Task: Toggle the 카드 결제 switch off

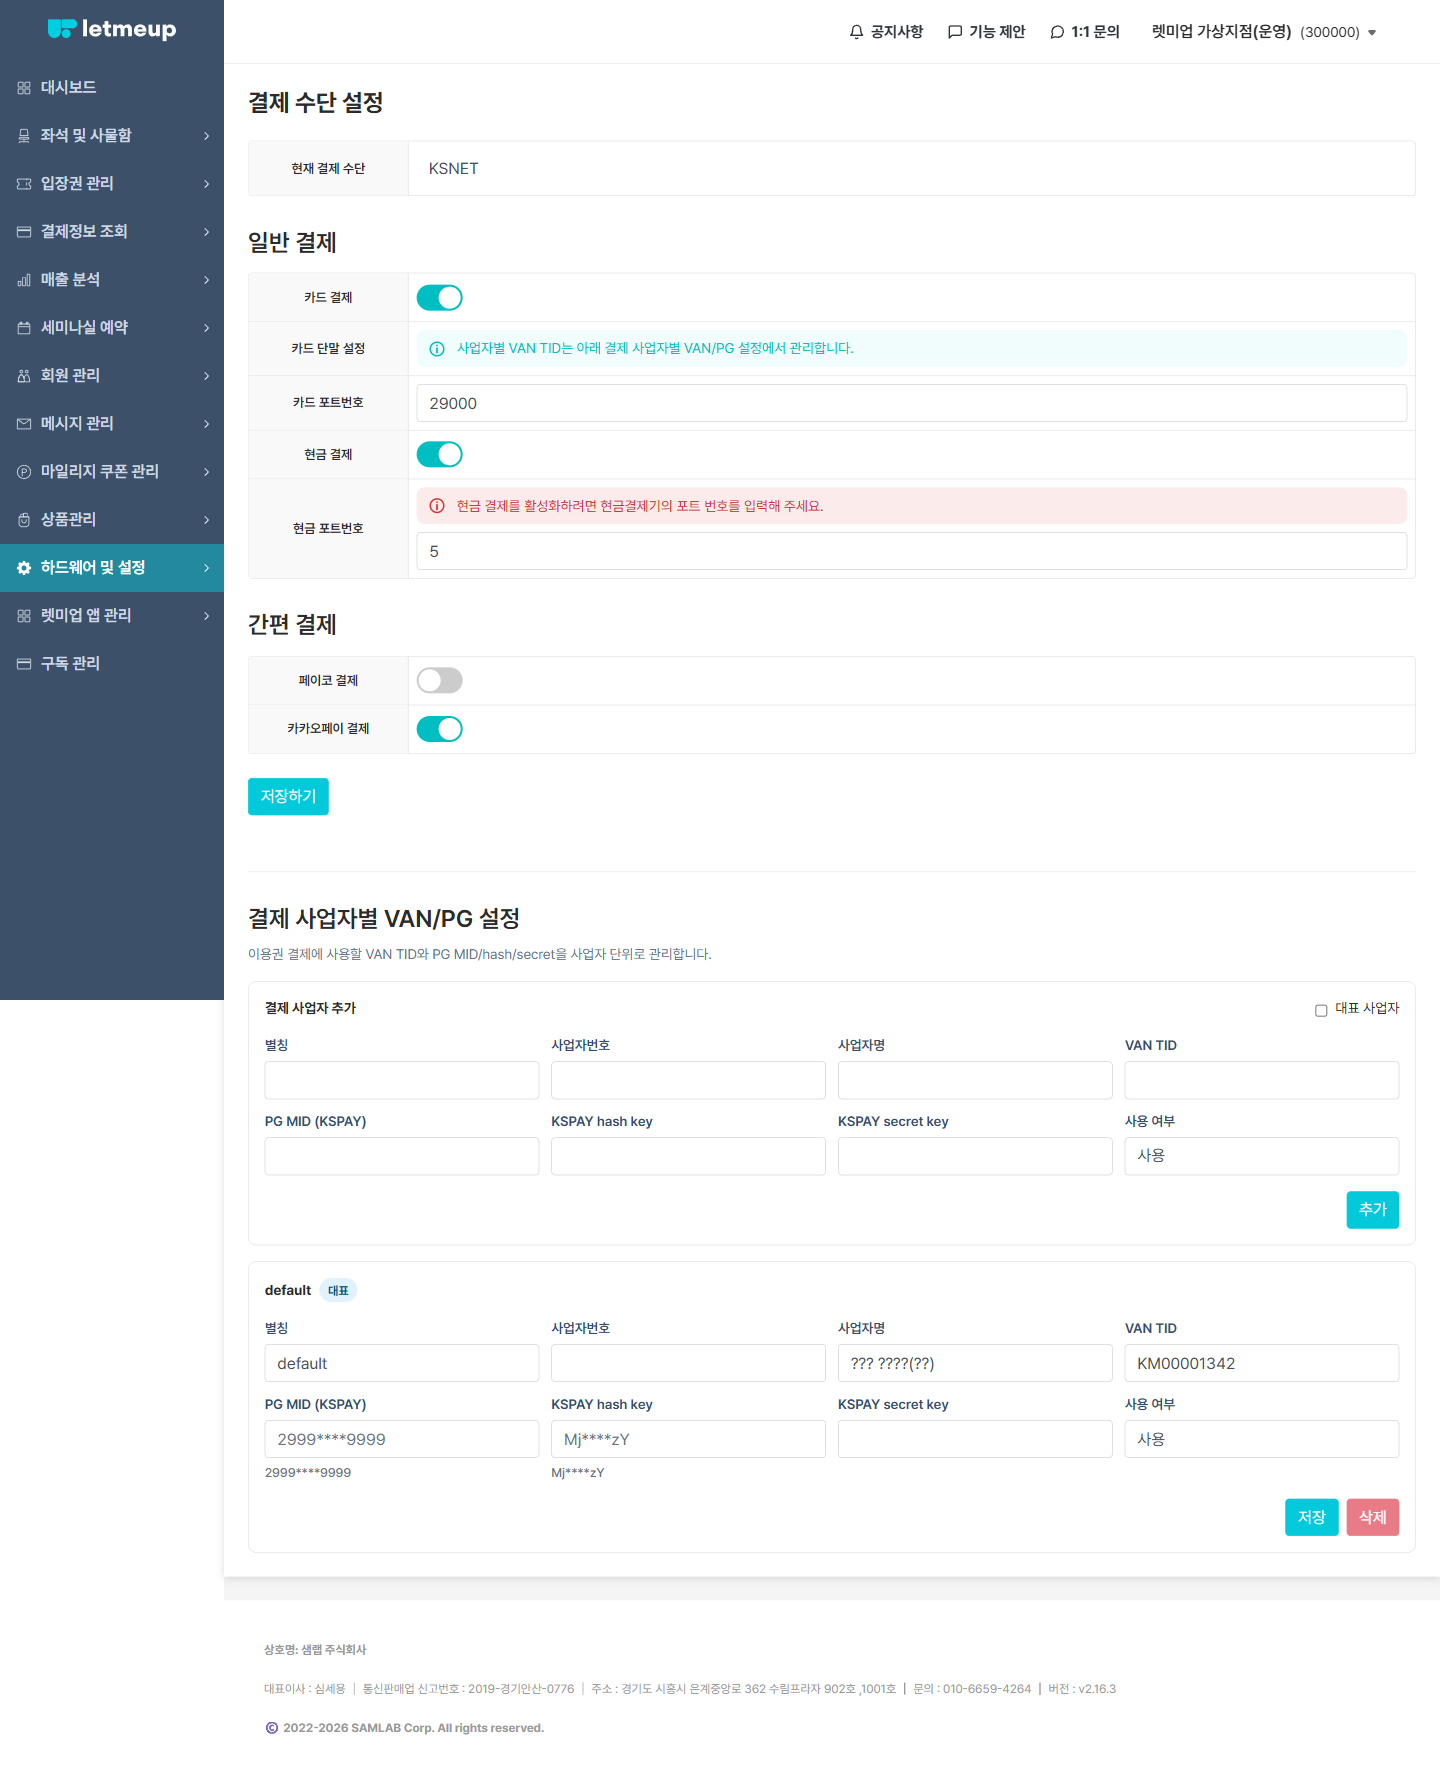Action: pos(439,297)
